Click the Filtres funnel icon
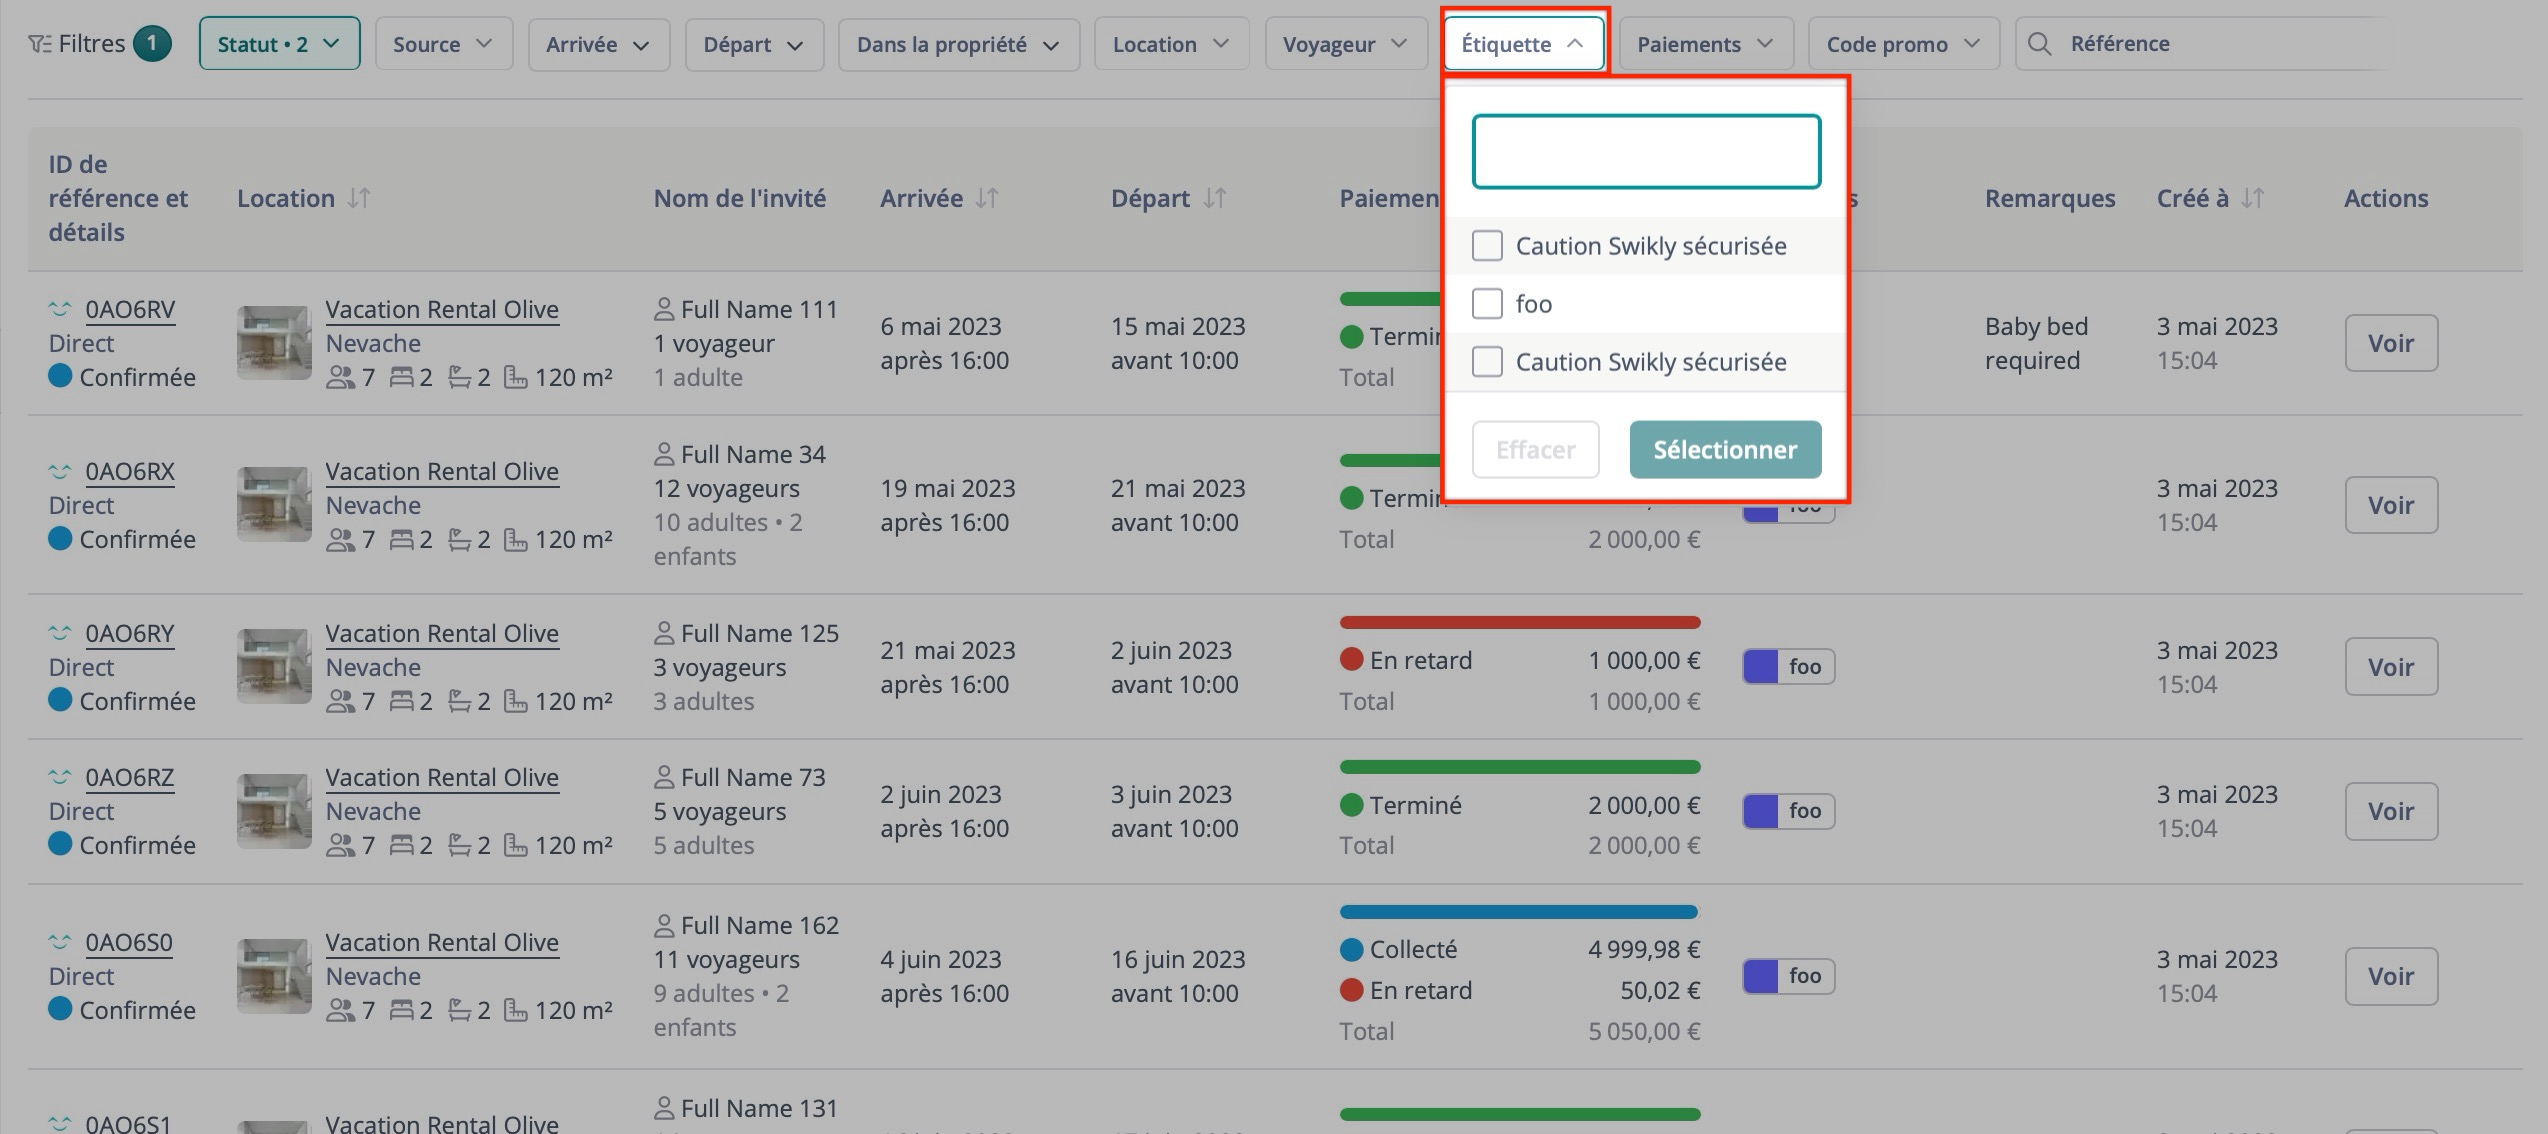Screen dimensions: 2548x1134 click(x=40, y=44)
